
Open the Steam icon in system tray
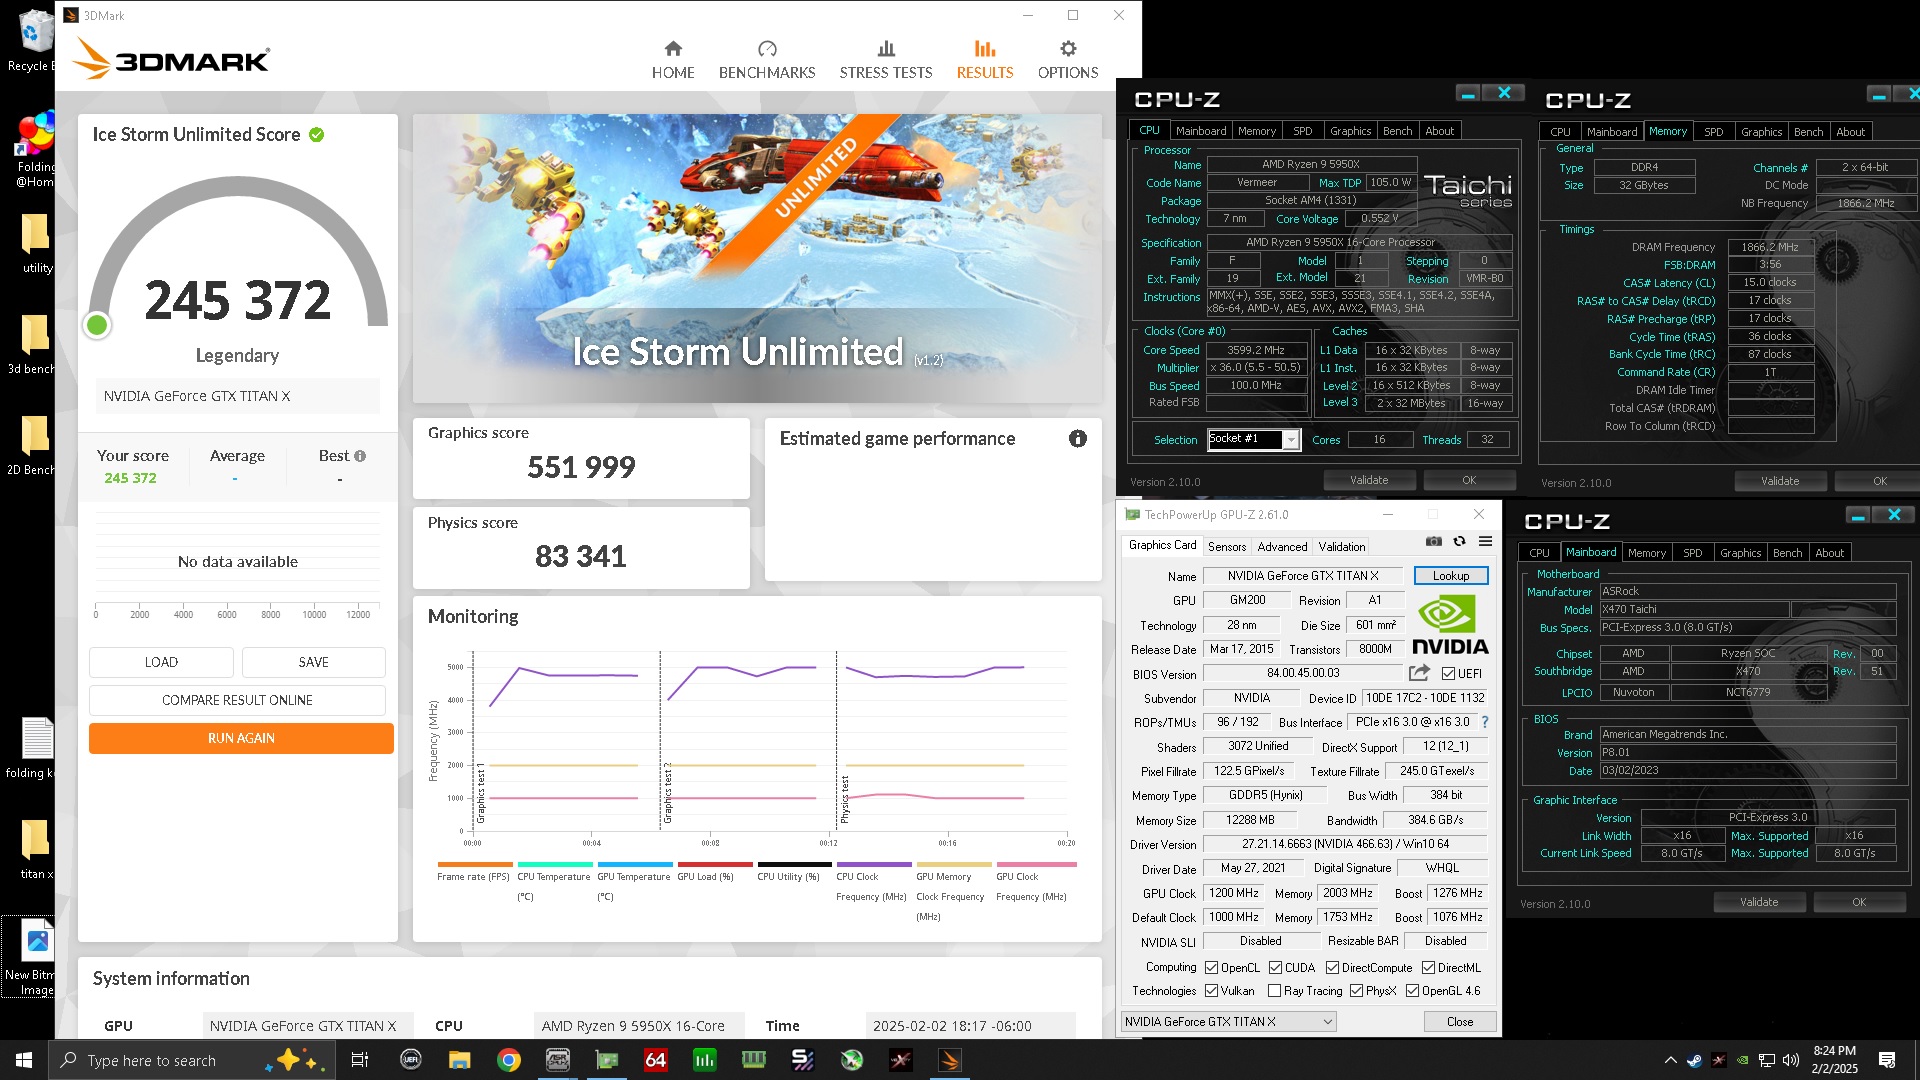point(1694,1061)
